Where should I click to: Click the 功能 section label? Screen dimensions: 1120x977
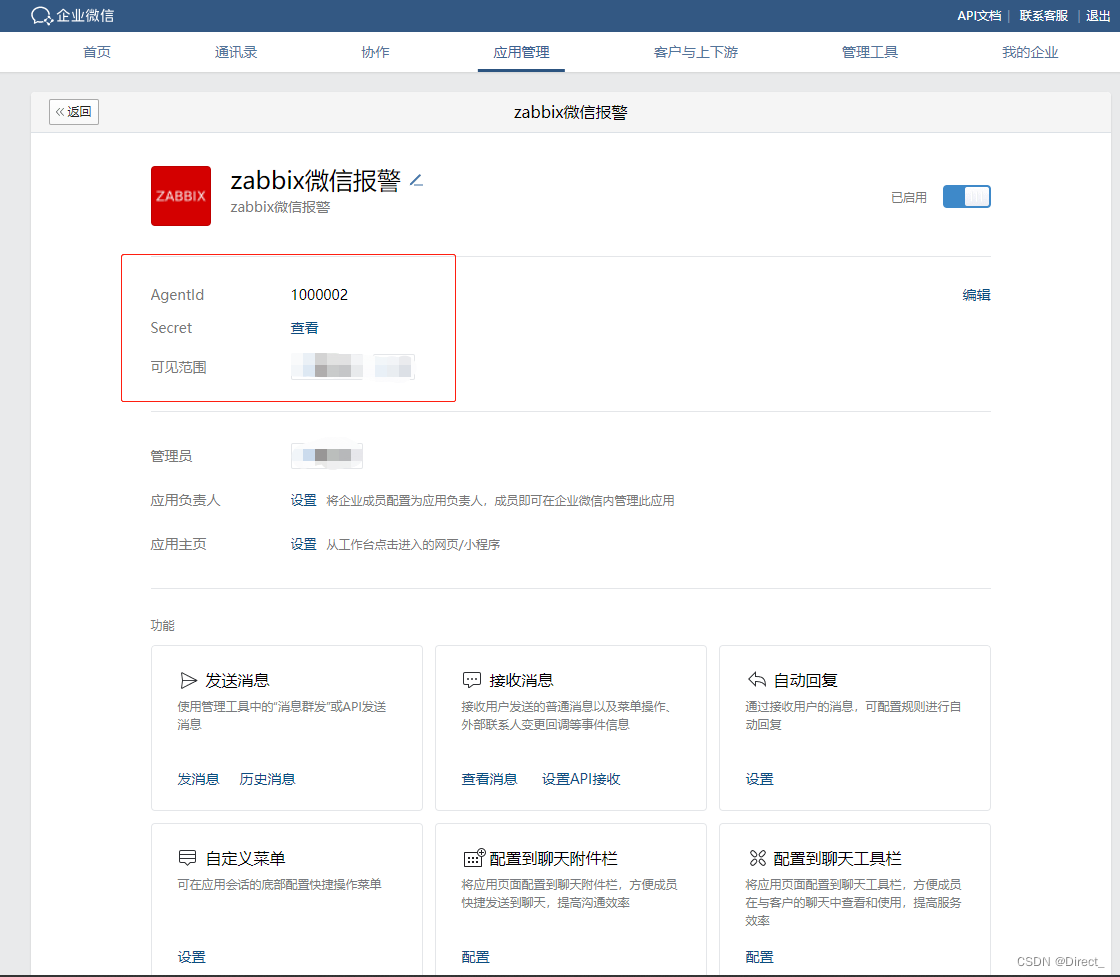(163, 626)
